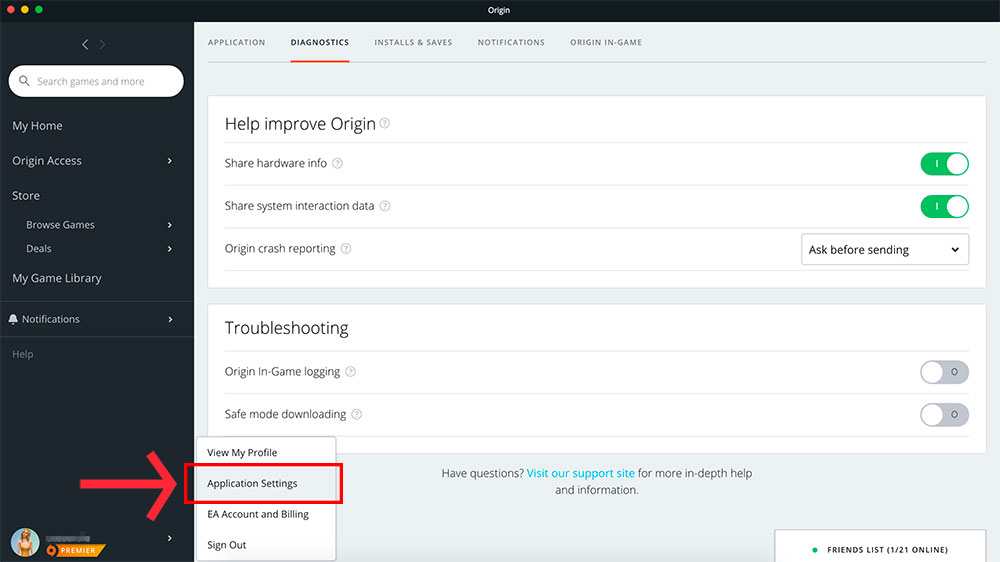This screenshot has width=1000, height=562.
Task: Click the Deals label
Action: point(38,249)
